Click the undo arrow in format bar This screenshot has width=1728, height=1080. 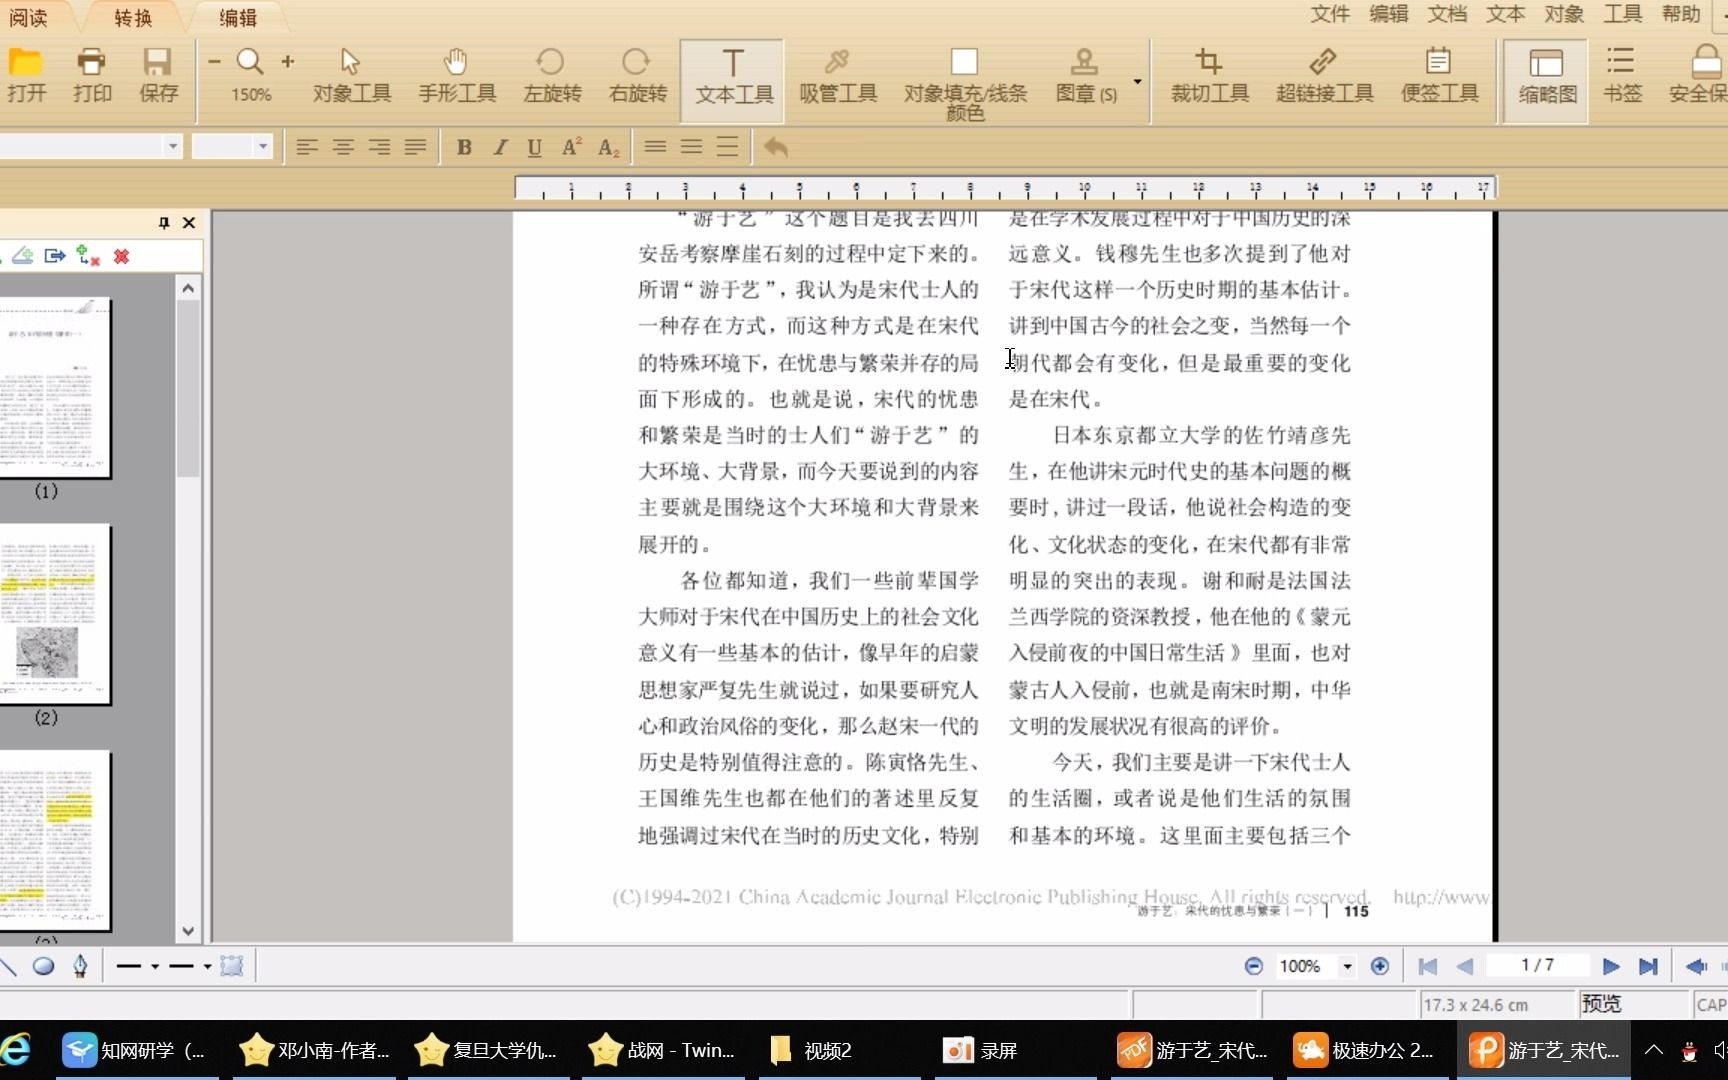click(776, 148)
